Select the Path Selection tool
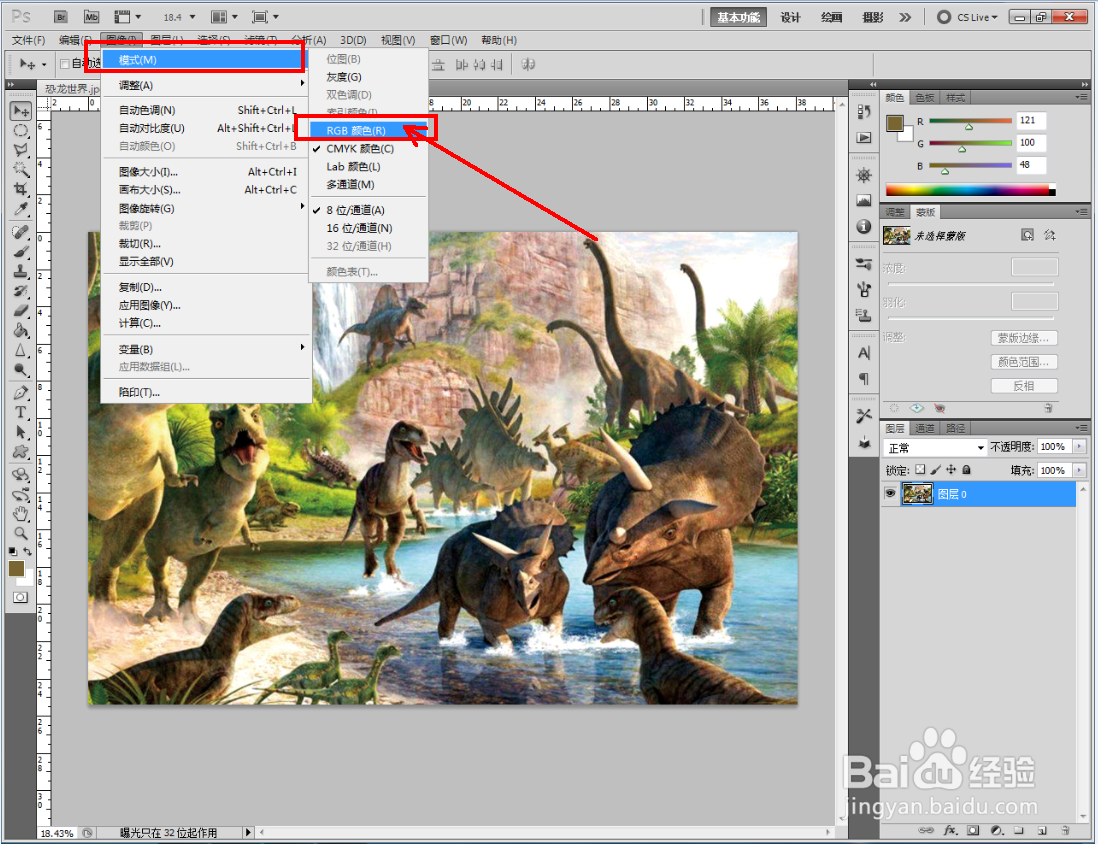The image size is (1098, 844). 21,432
